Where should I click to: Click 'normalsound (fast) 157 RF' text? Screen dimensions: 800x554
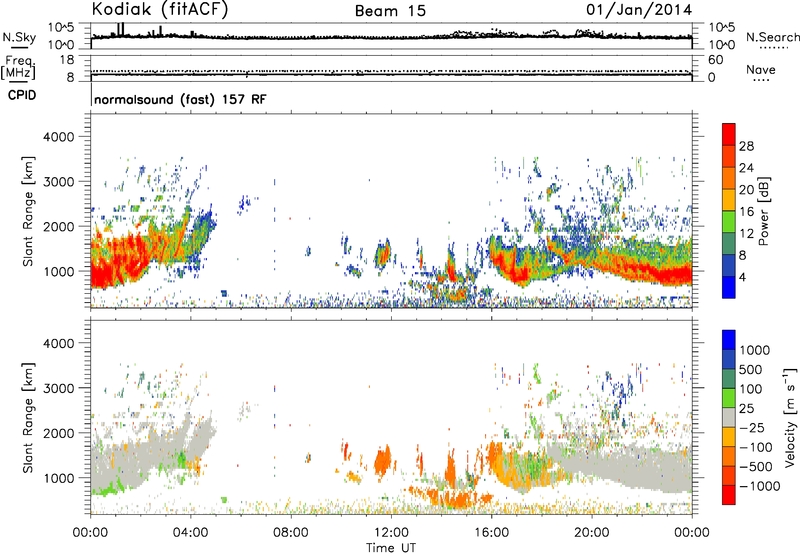[180, 99]
